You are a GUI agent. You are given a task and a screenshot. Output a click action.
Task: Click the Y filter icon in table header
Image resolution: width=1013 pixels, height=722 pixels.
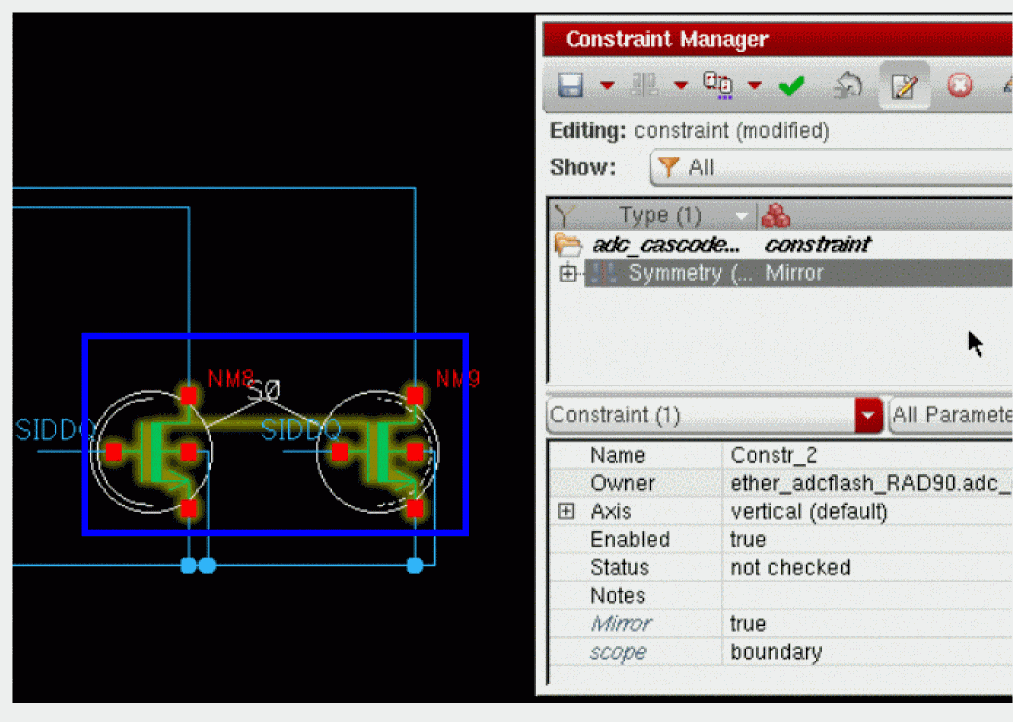pyautogui.click(x=563, y=216)
